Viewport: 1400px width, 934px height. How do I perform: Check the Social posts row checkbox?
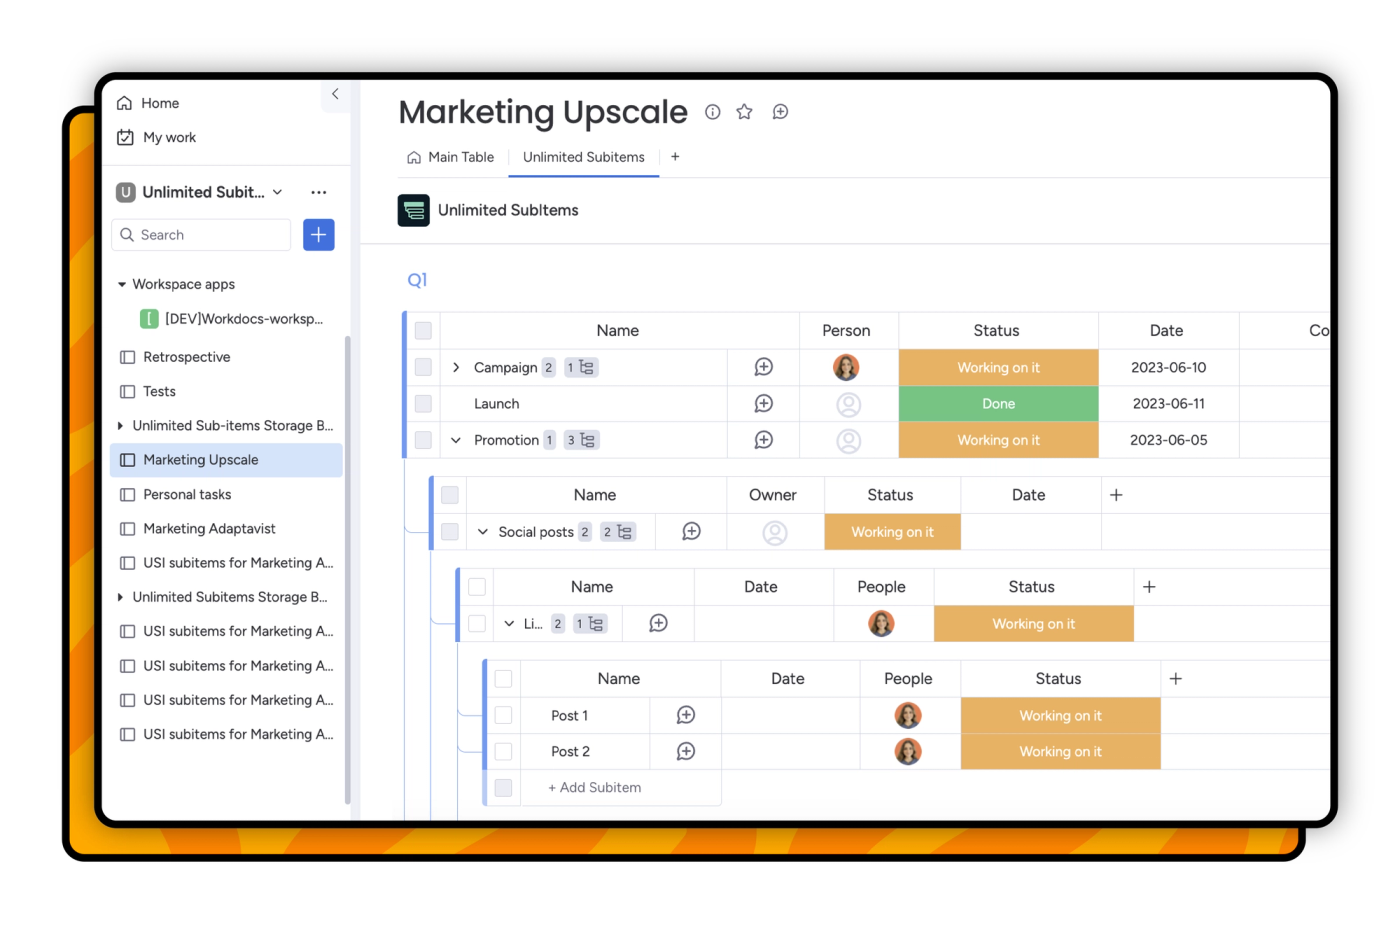(x=450, y=531)
